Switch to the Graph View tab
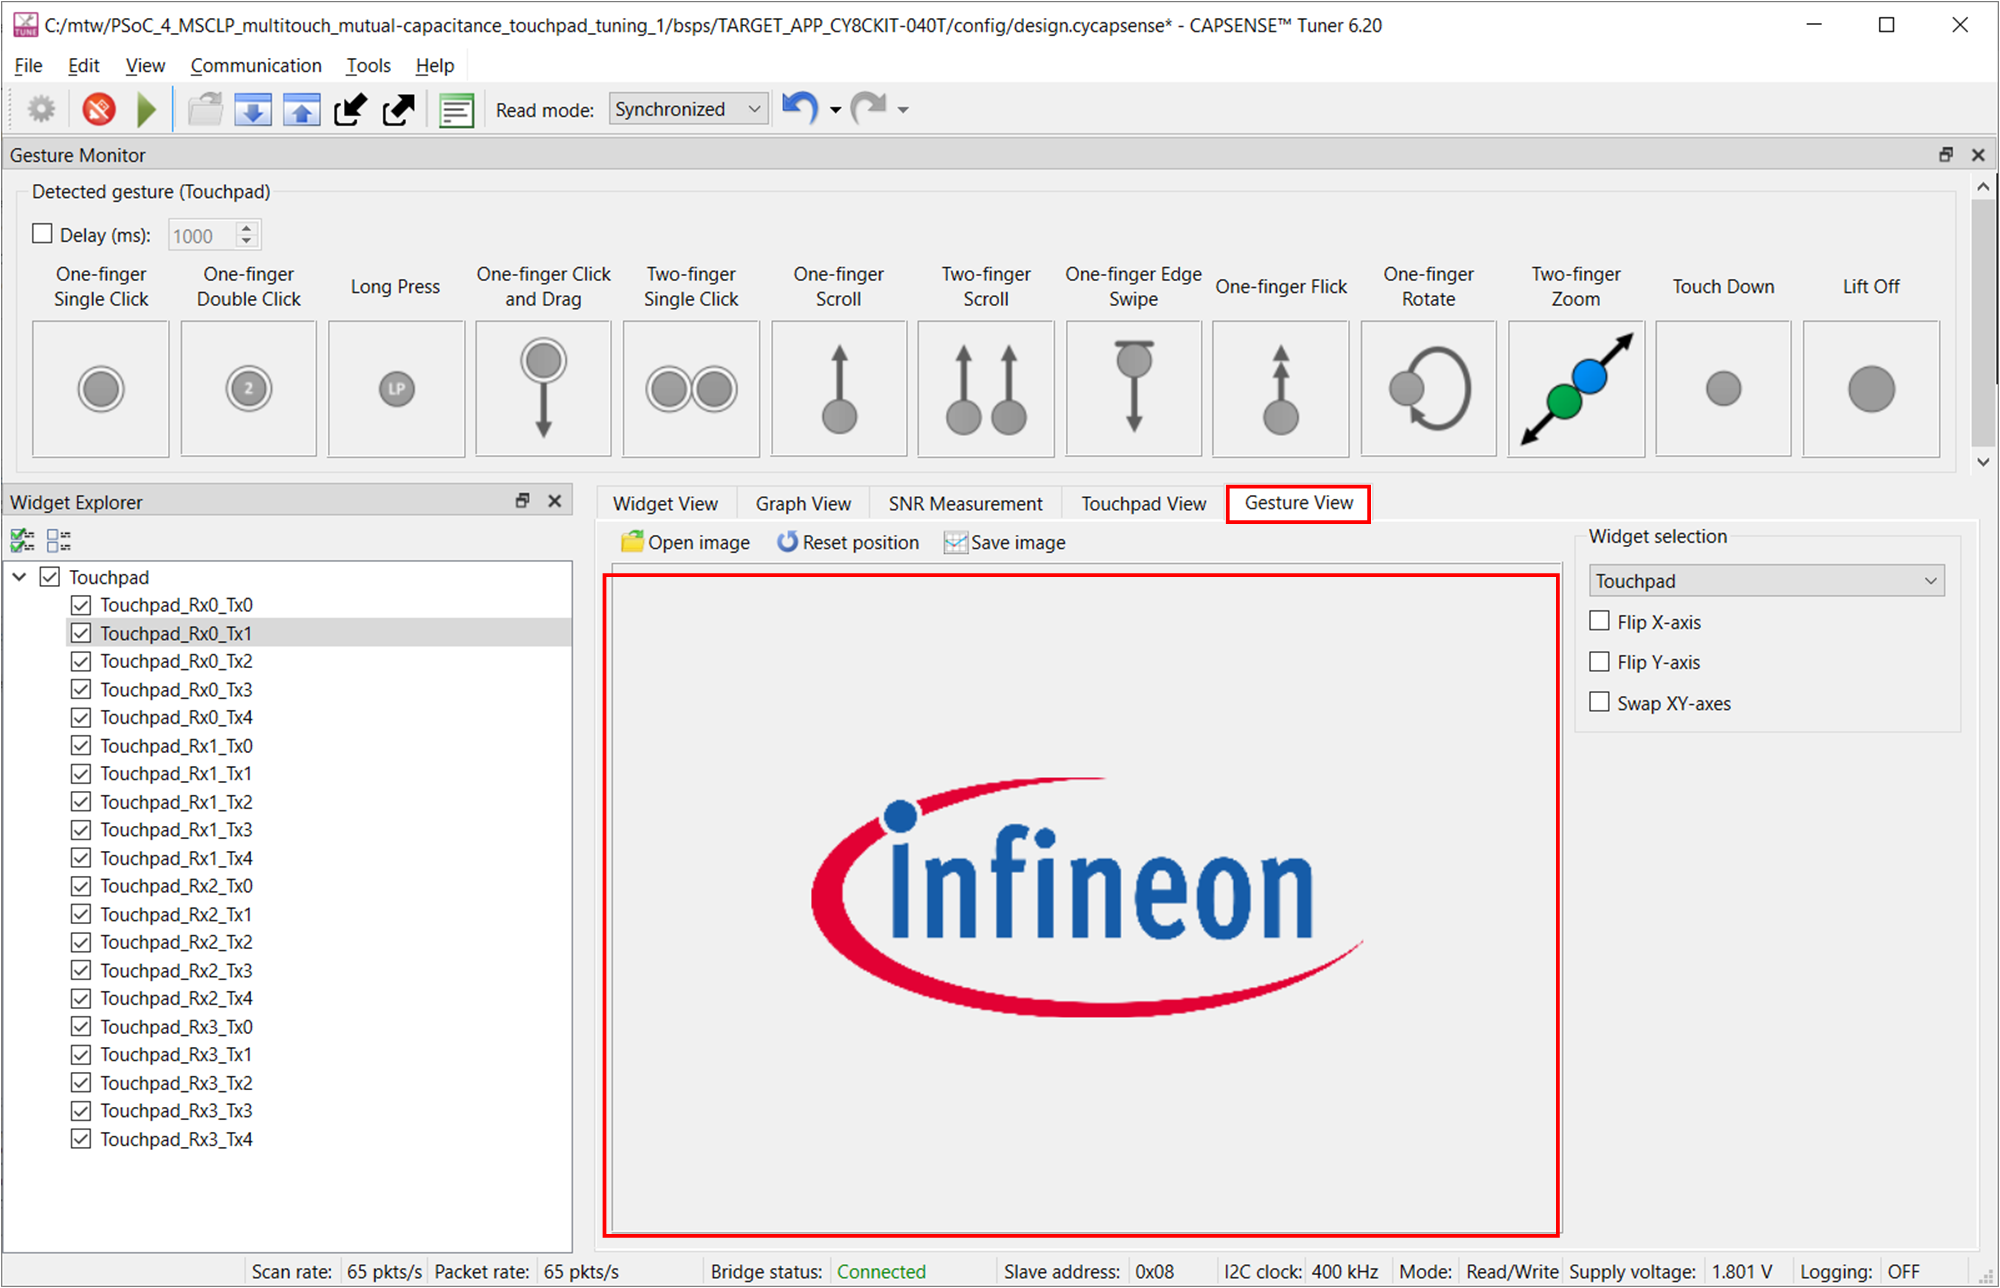The width and height of the screenshot is (2000, 1288). [803, 503]
